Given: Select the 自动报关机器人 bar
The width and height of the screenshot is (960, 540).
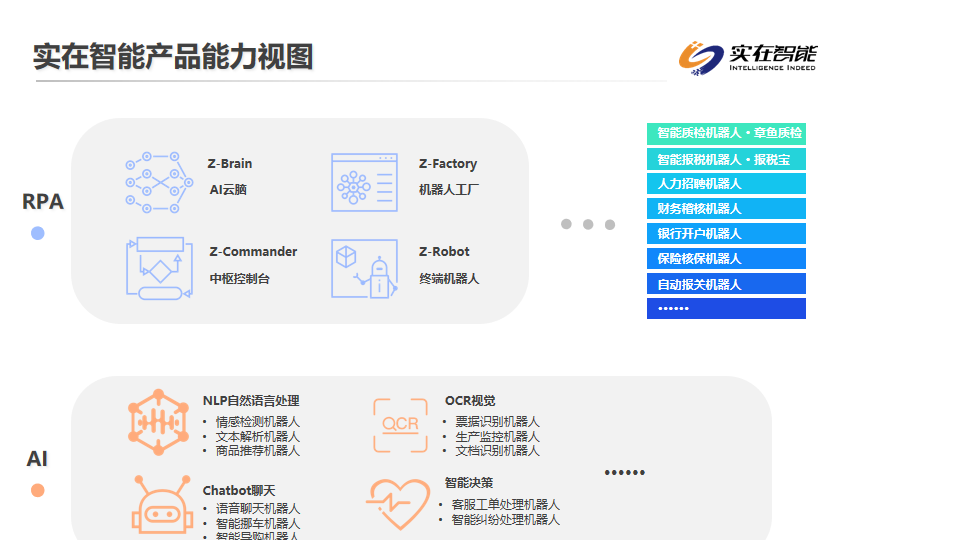Looking at the screenshot, I should (x=726, y=284).
